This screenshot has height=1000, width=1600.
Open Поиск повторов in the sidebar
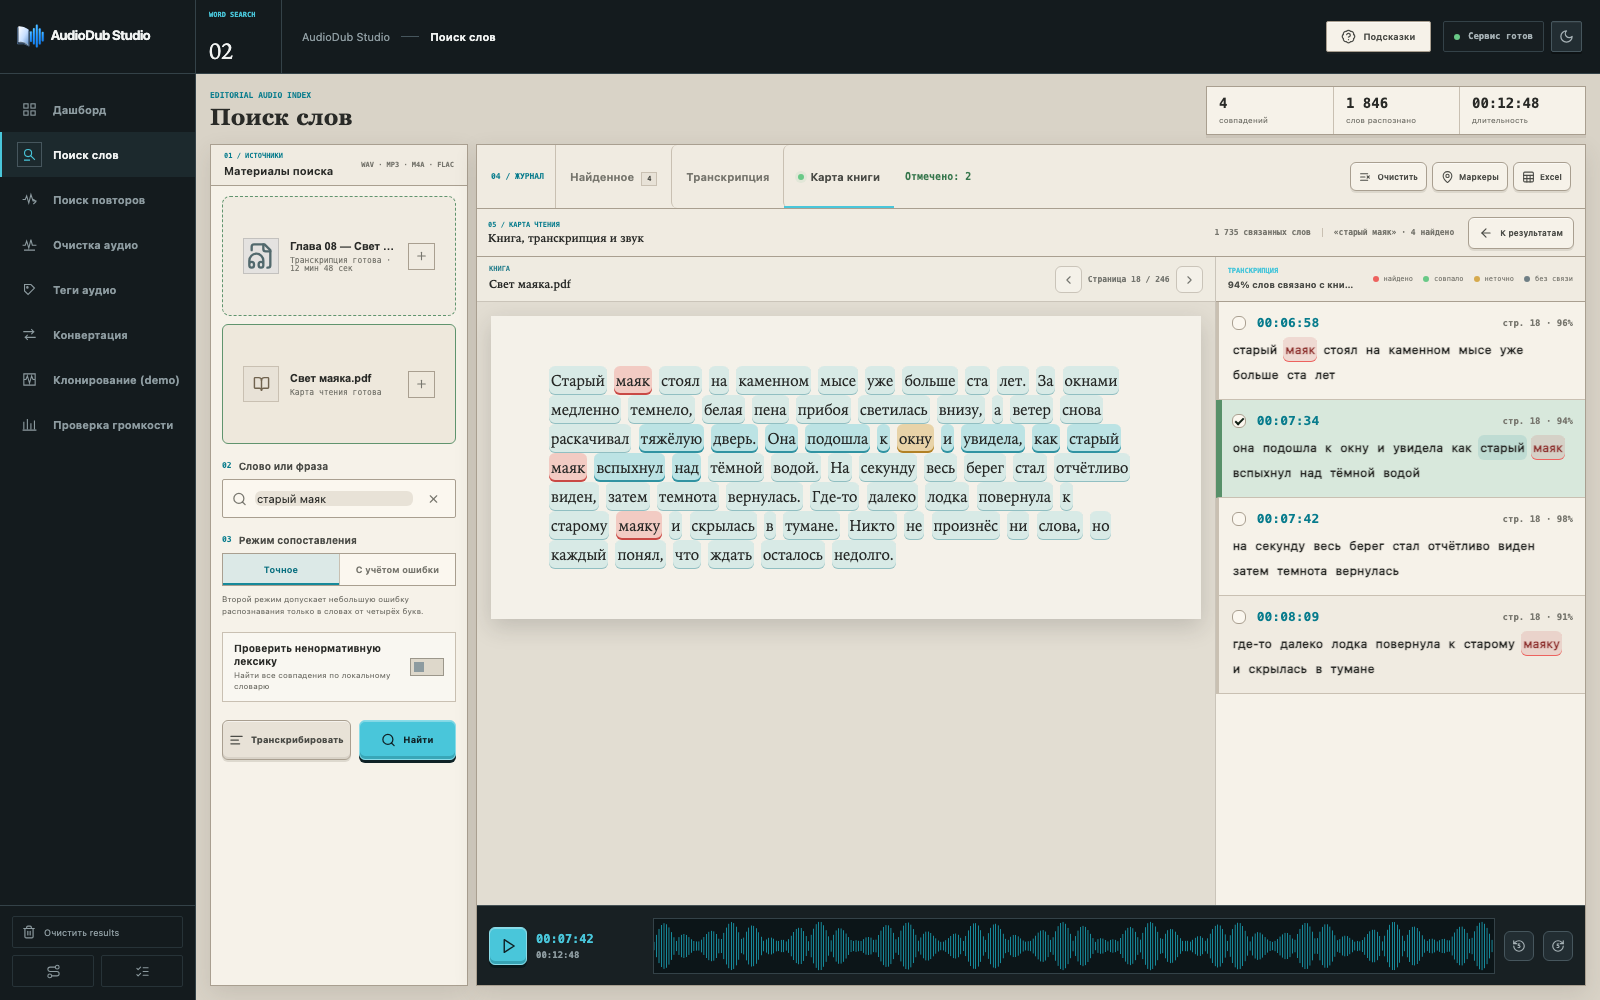pyautogui.click(x=97, y=200)
